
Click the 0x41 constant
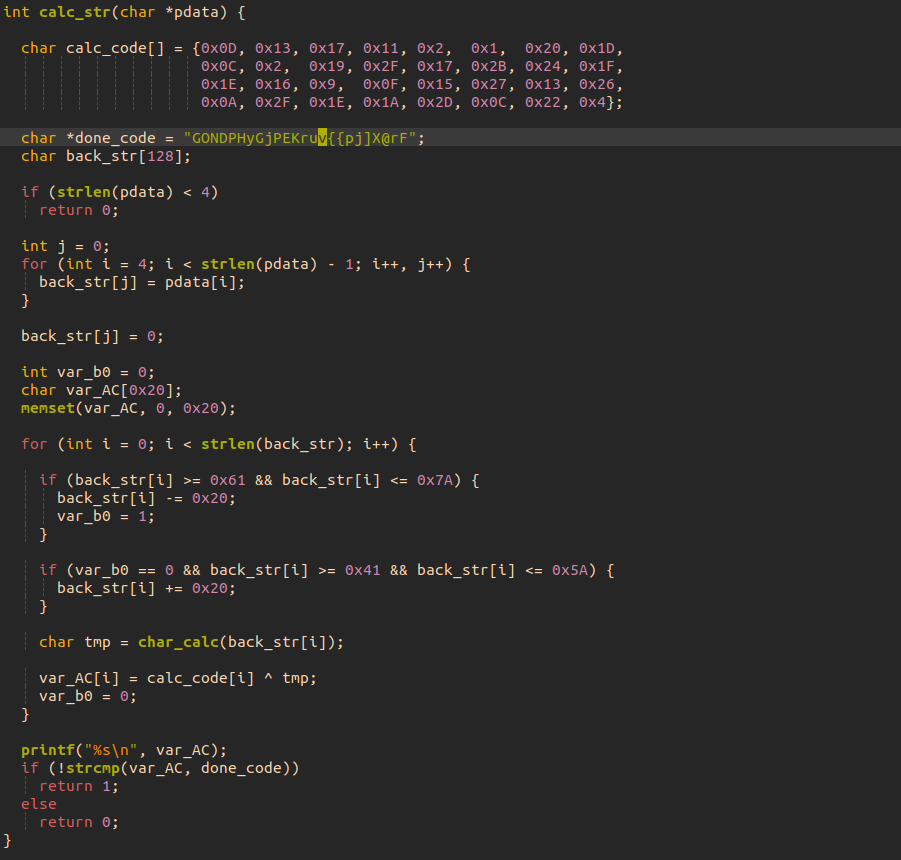coord(363,570)
